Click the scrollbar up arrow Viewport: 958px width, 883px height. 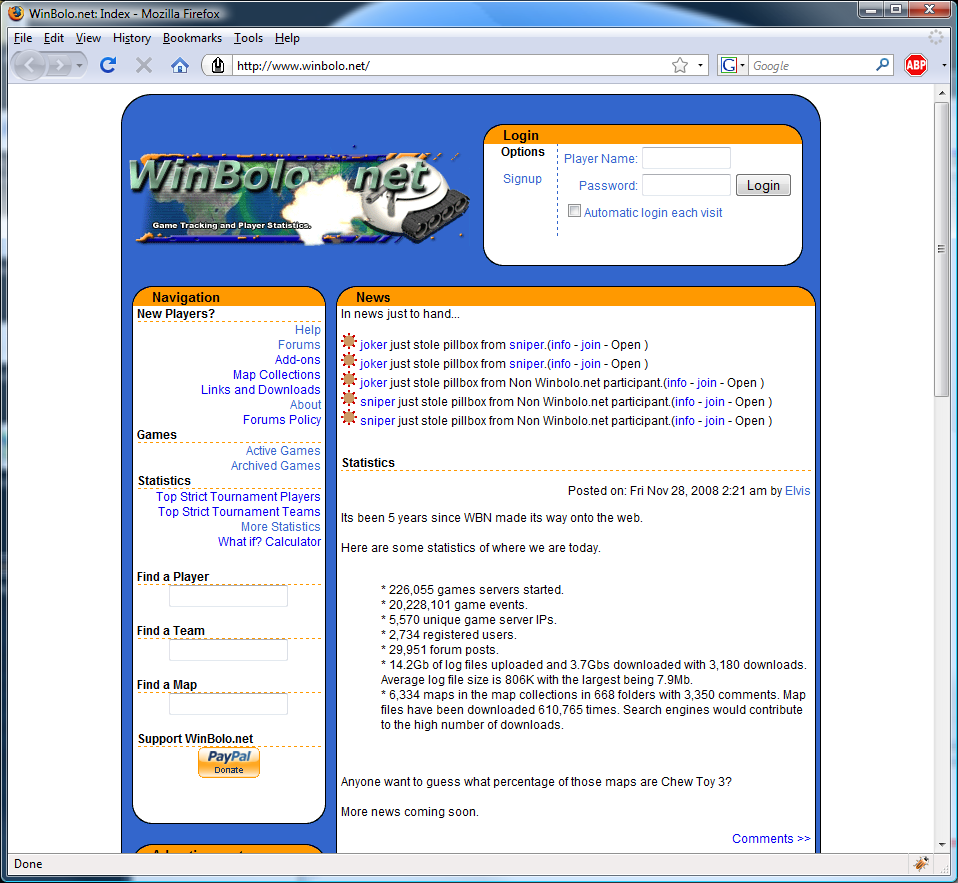tap(942, 93)
